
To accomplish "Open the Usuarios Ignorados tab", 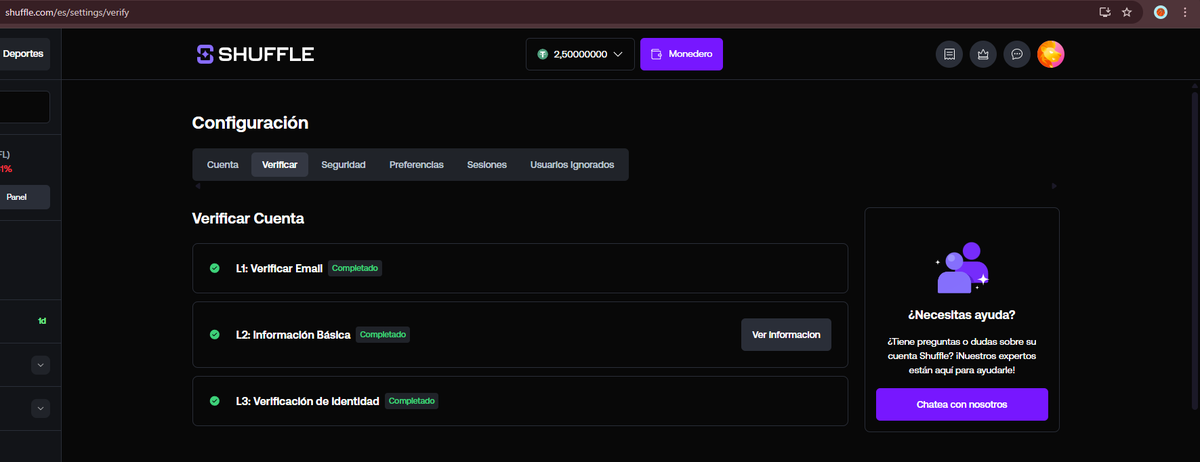I will coord(572,164).
